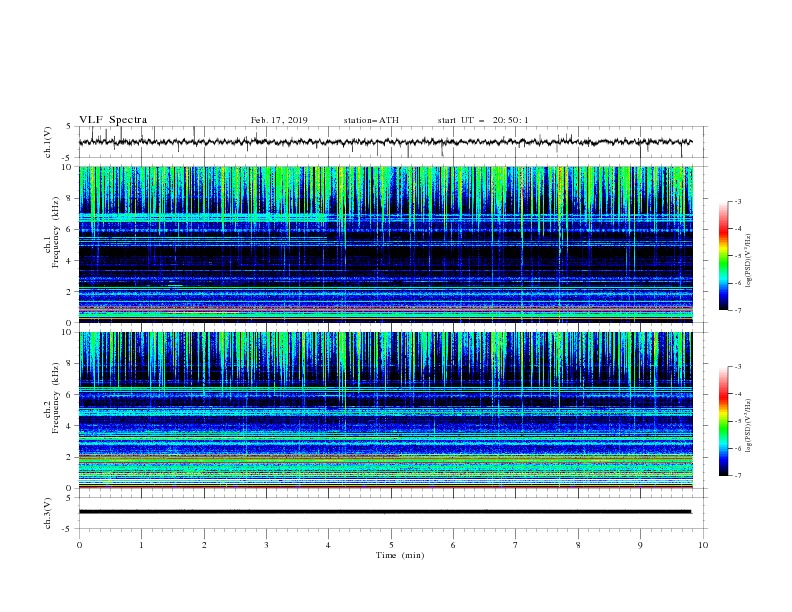
Task: Click the ch.3 flat black voltage trace
Action: coord(385,512)
